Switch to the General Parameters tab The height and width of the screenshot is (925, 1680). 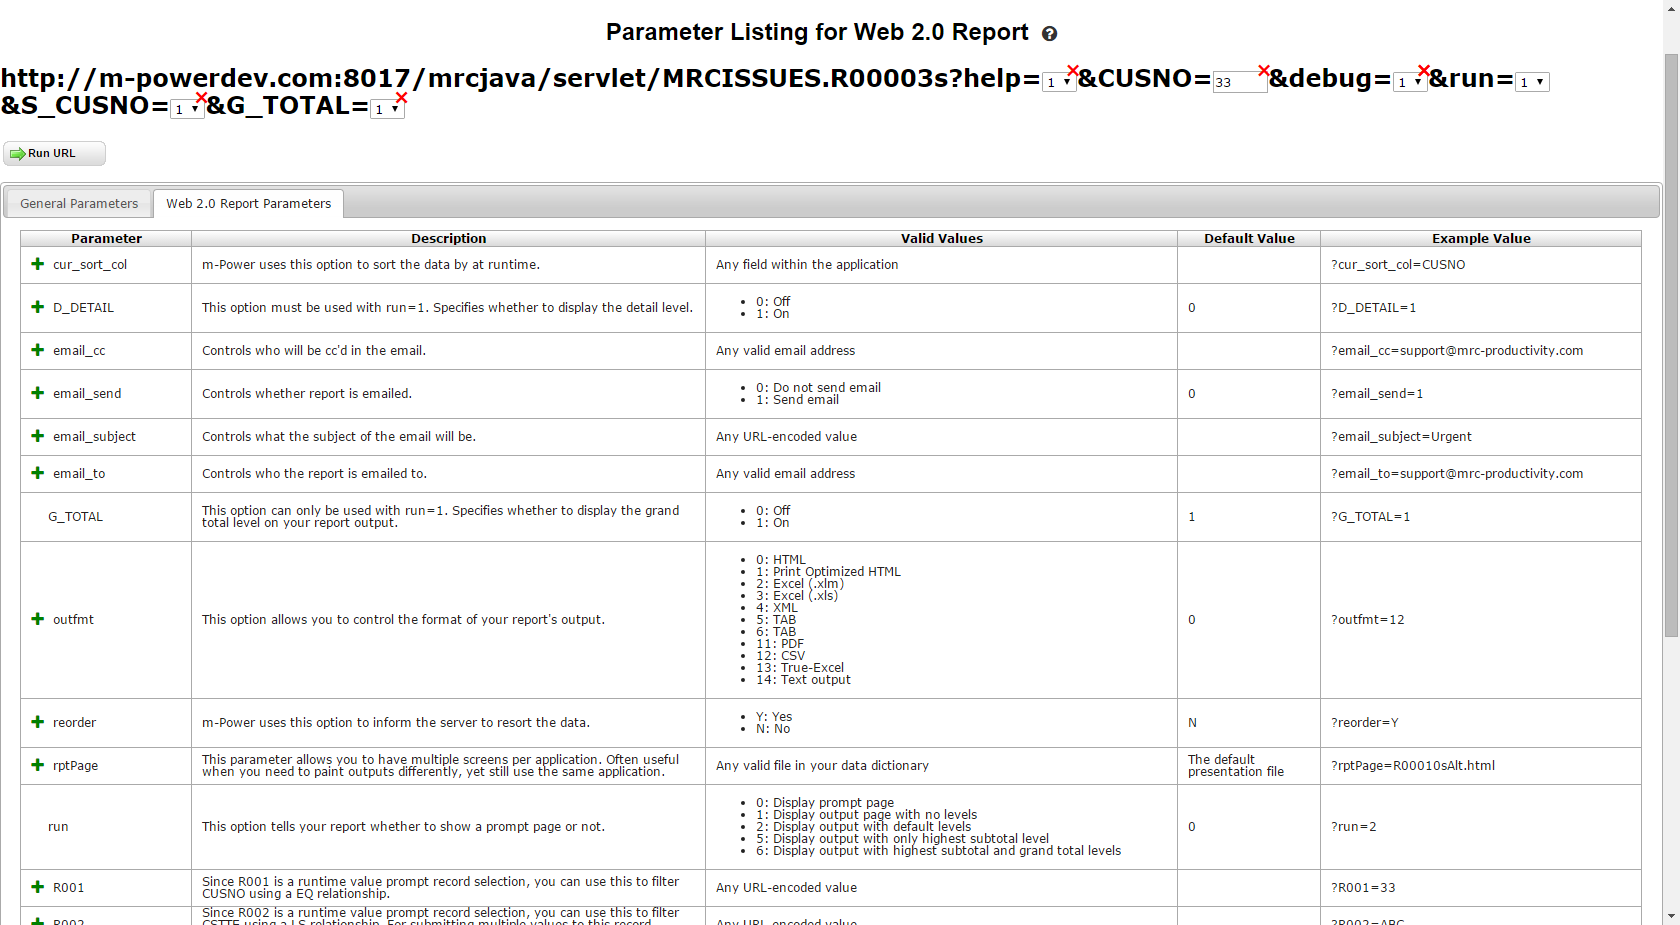pos(79,203)
